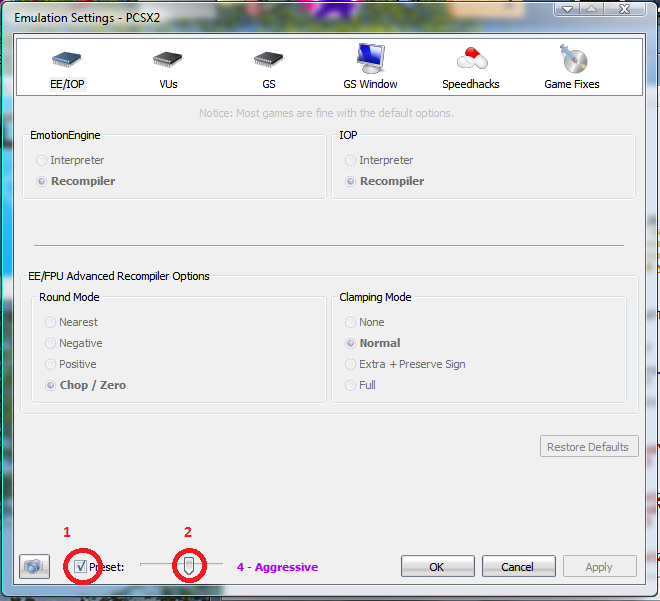The height and width of the screenshot is (601, 660).
Task: Click the OK button
Action: tap(438, 566)
